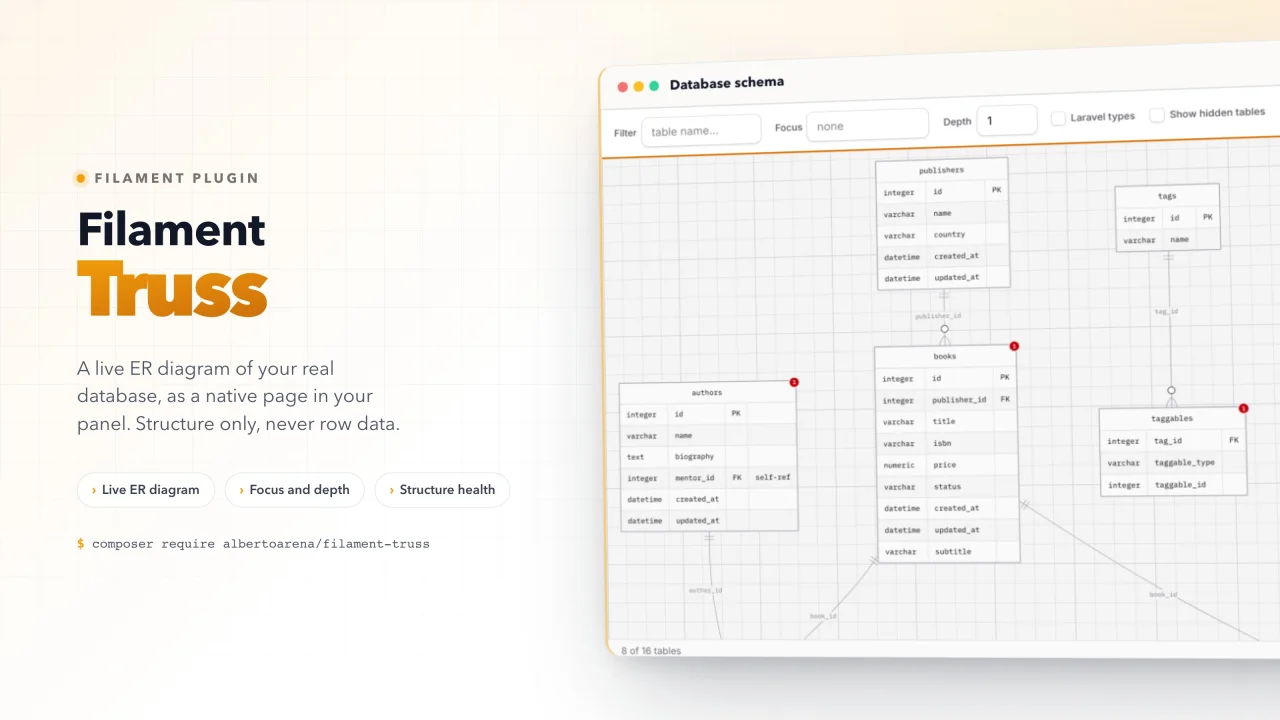Click the FILAMENT PLUGIN label
The height and width of the screenshot is (720, 1280).
pyautogui.click(x=176, y=178)
